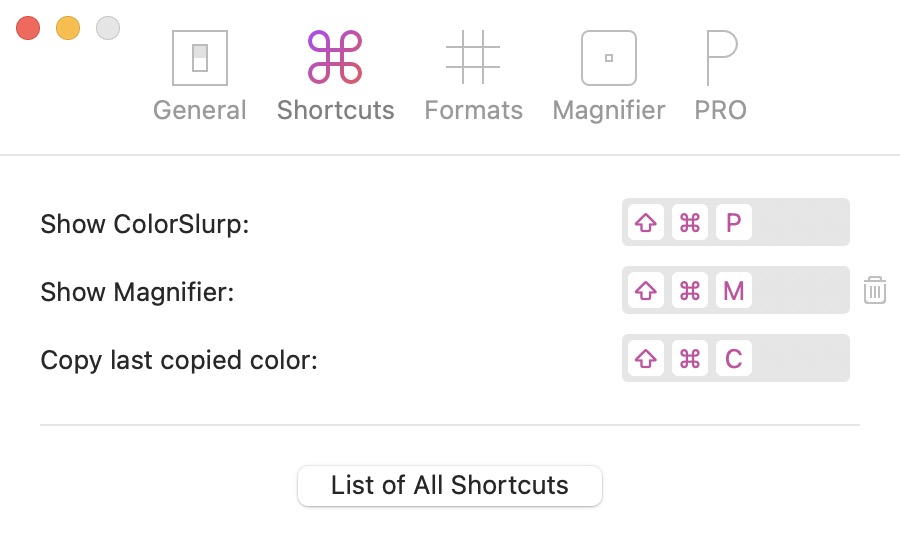Click the List of All Shortcuts button

coord(450,486)
